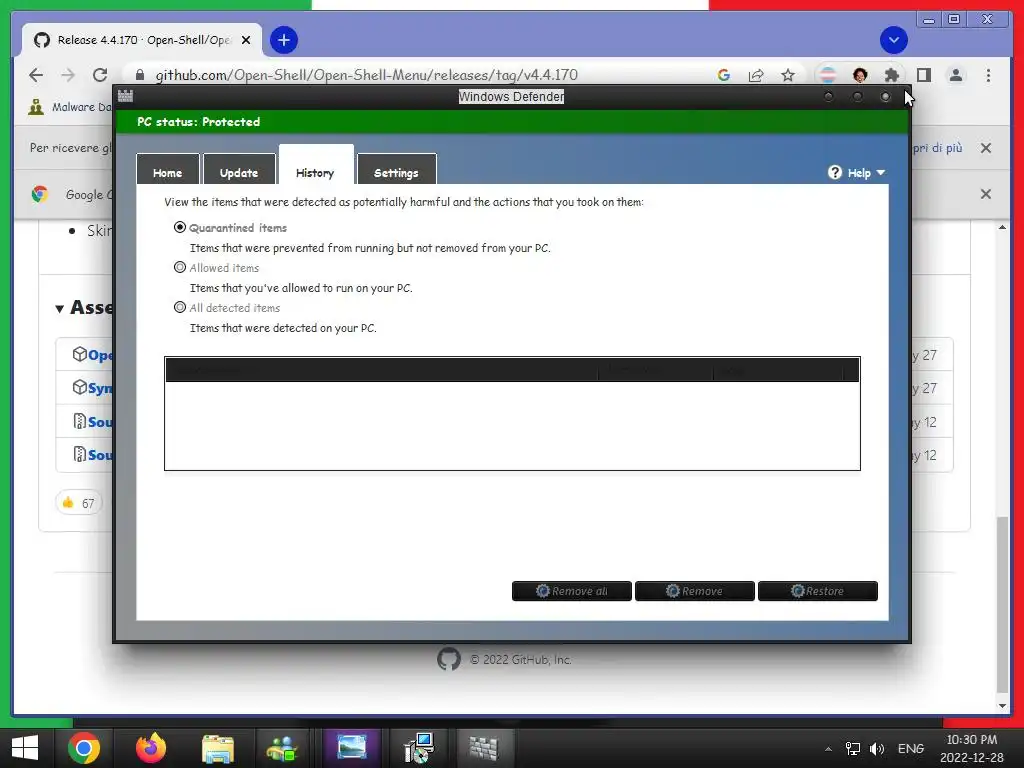1024x768 pixels.
Task: Select the All detected items radio button
Action: click(180, 307)
